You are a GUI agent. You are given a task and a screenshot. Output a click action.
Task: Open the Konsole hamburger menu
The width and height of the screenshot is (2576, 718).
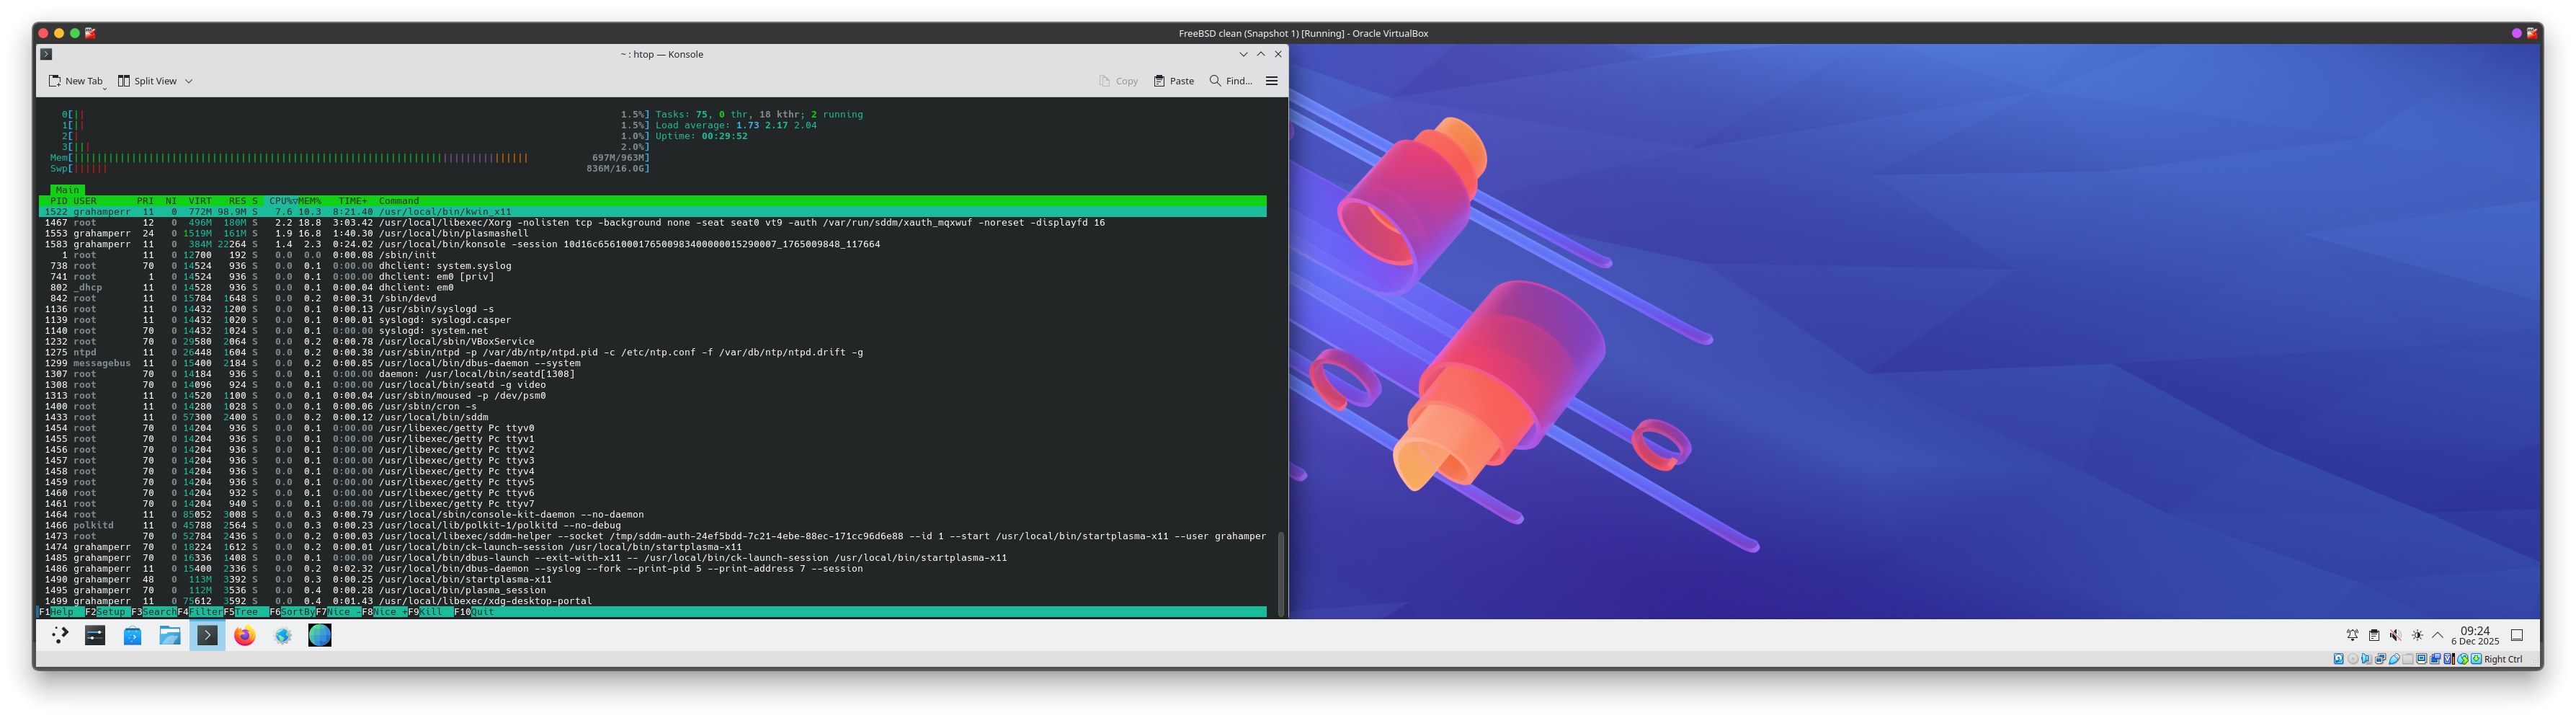(x=1271, y=81)
